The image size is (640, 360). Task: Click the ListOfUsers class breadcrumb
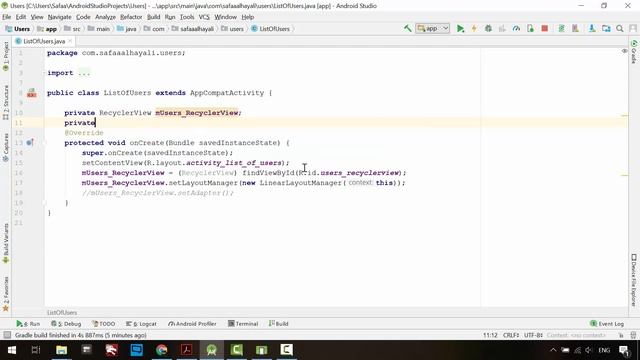[x=270, y=29]
